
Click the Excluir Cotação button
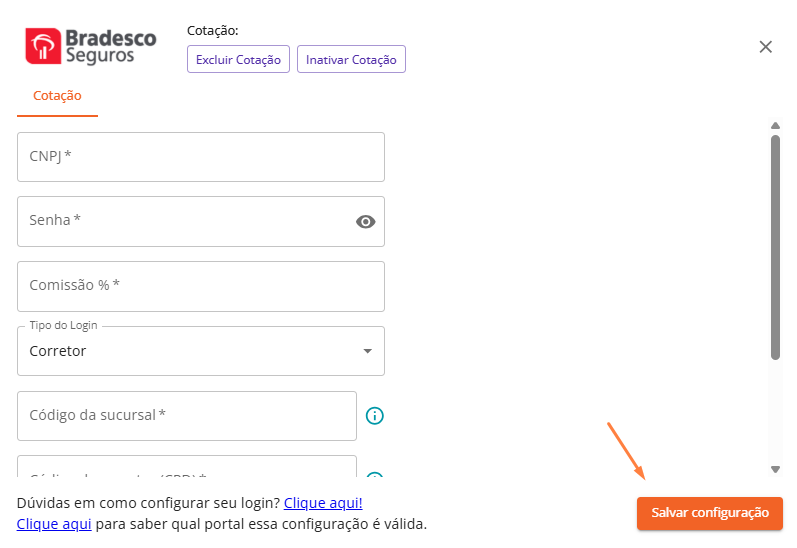tap(238, 59)
